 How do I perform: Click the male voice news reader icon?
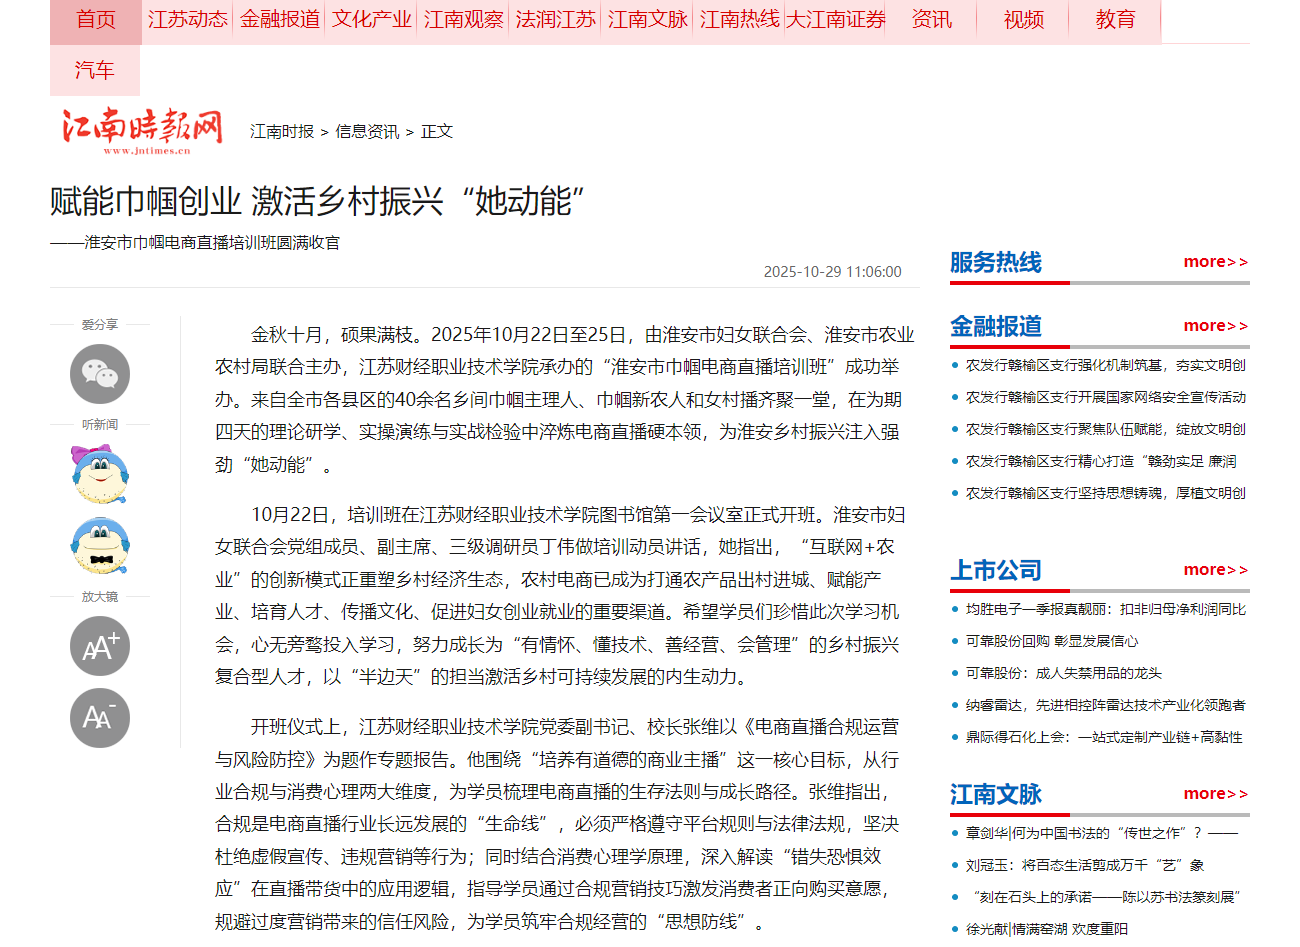click(100, 546)
